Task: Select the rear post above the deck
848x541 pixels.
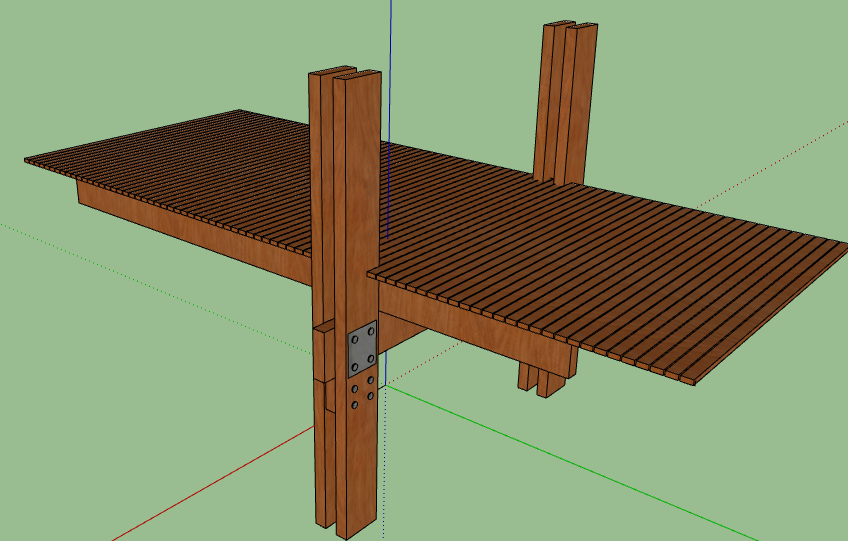Action: (567, 100)
